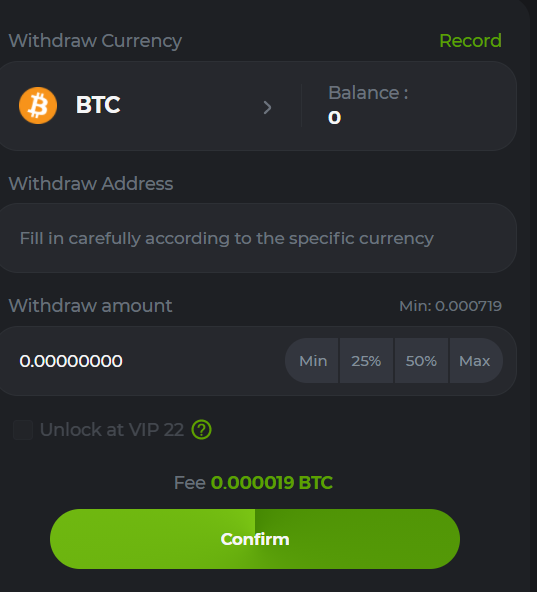Image resolution: width=537 pixels, height=592 pixels.
Task: Select the Max amount button
Action: click(x=476, y=361)
